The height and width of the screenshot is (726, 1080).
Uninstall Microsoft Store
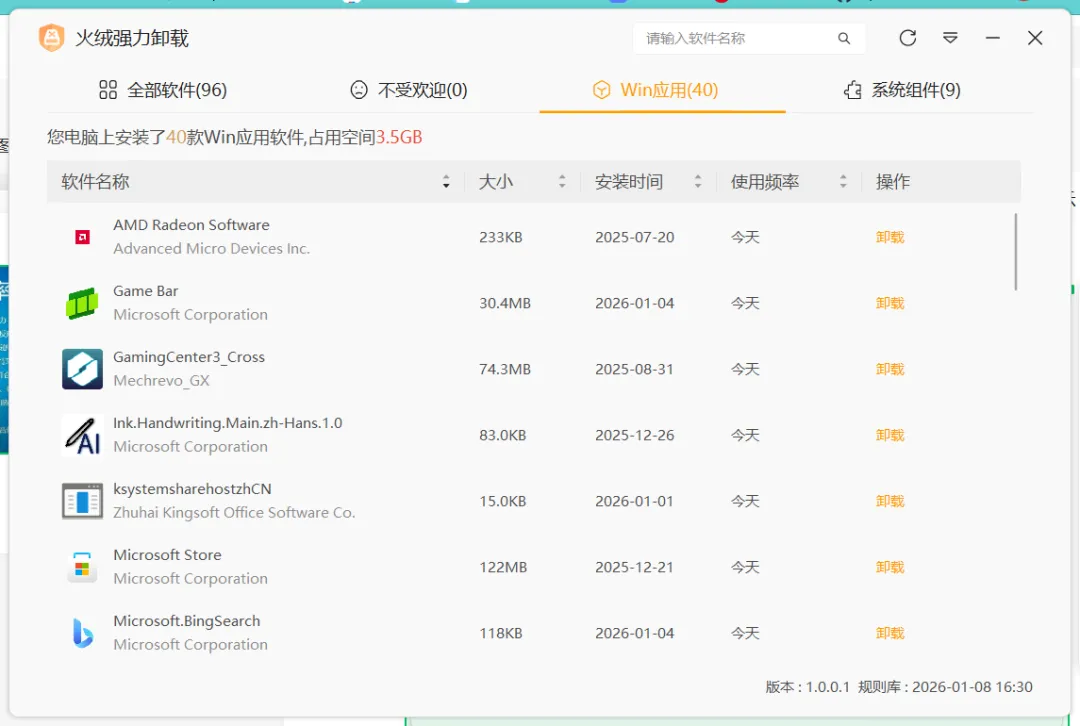(890, 568)
